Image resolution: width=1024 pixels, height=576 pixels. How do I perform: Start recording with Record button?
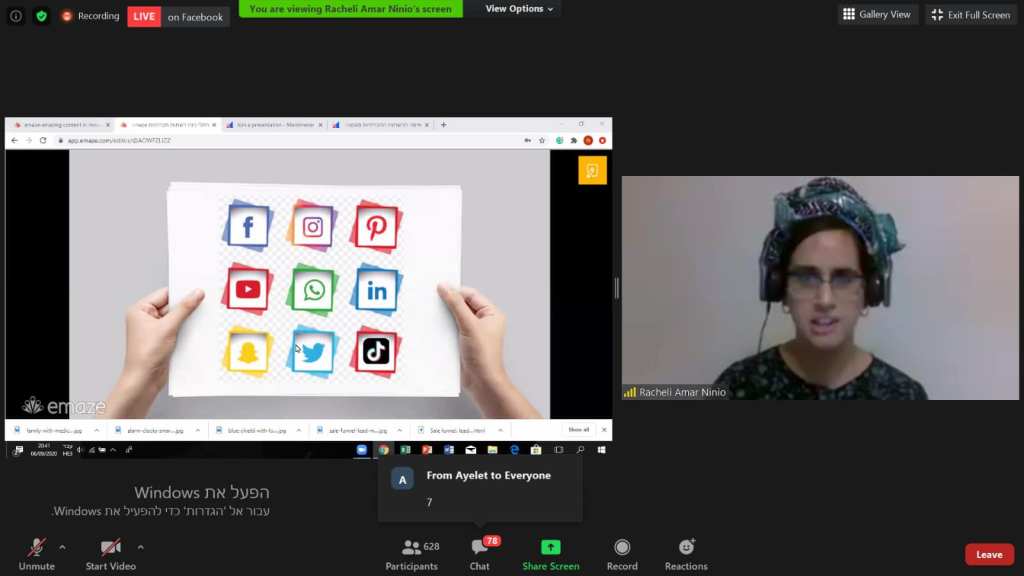pyautogui.click(x=622, y=554)
